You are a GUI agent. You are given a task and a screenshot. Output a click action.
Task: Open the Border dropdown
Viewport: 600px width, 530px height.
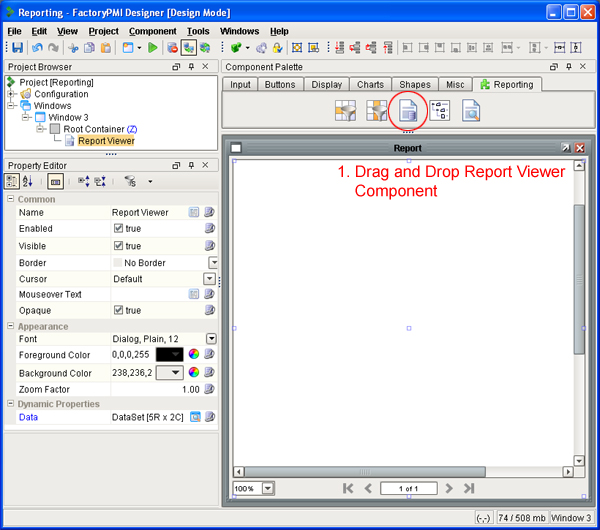point(213,263)
